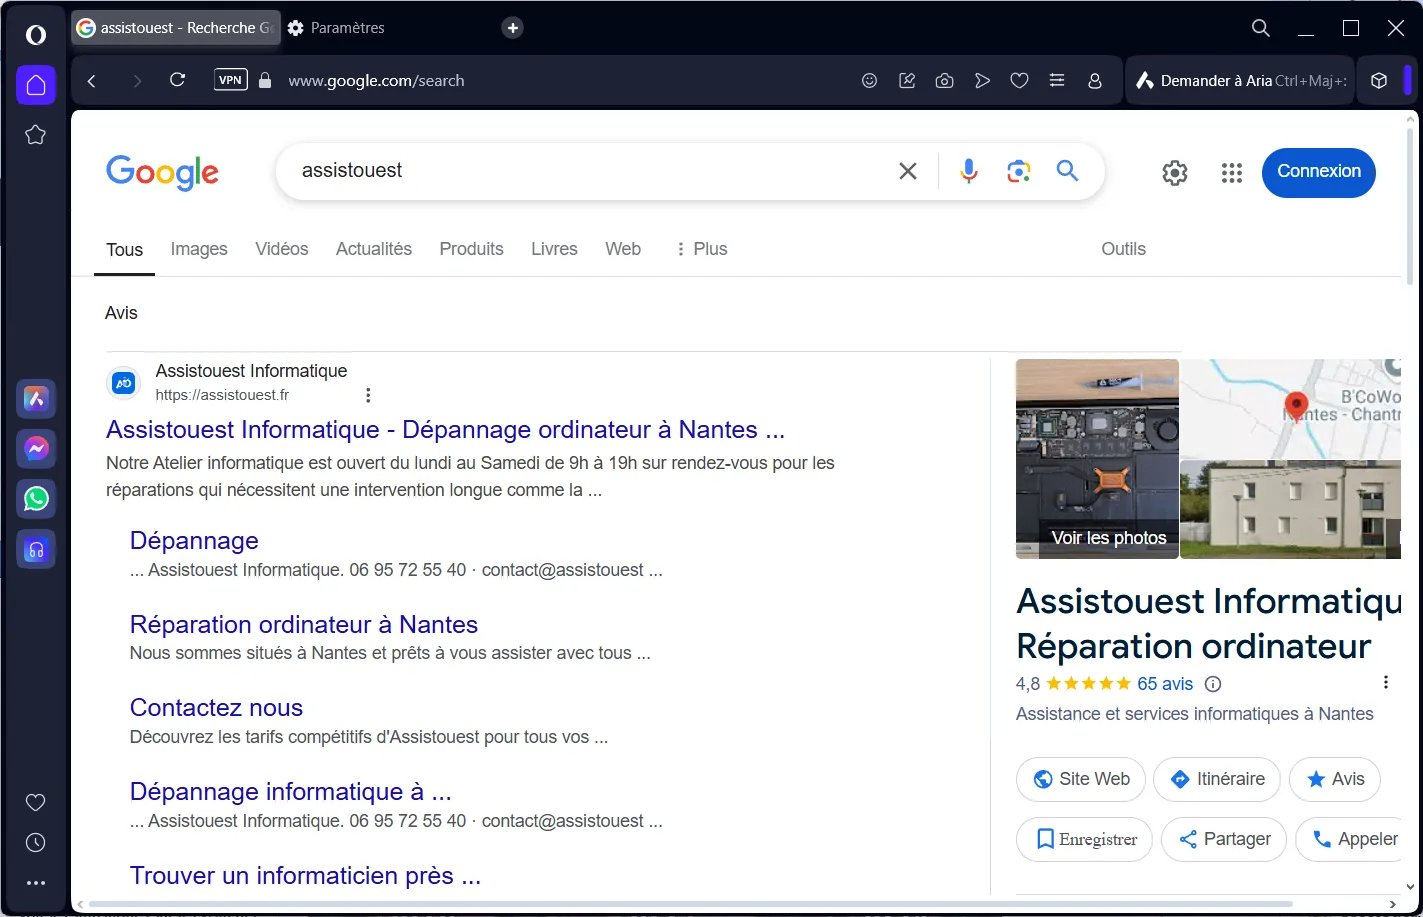Clear the search query with X
Viewport: 1423px width, 917px height.
(908, 171)
